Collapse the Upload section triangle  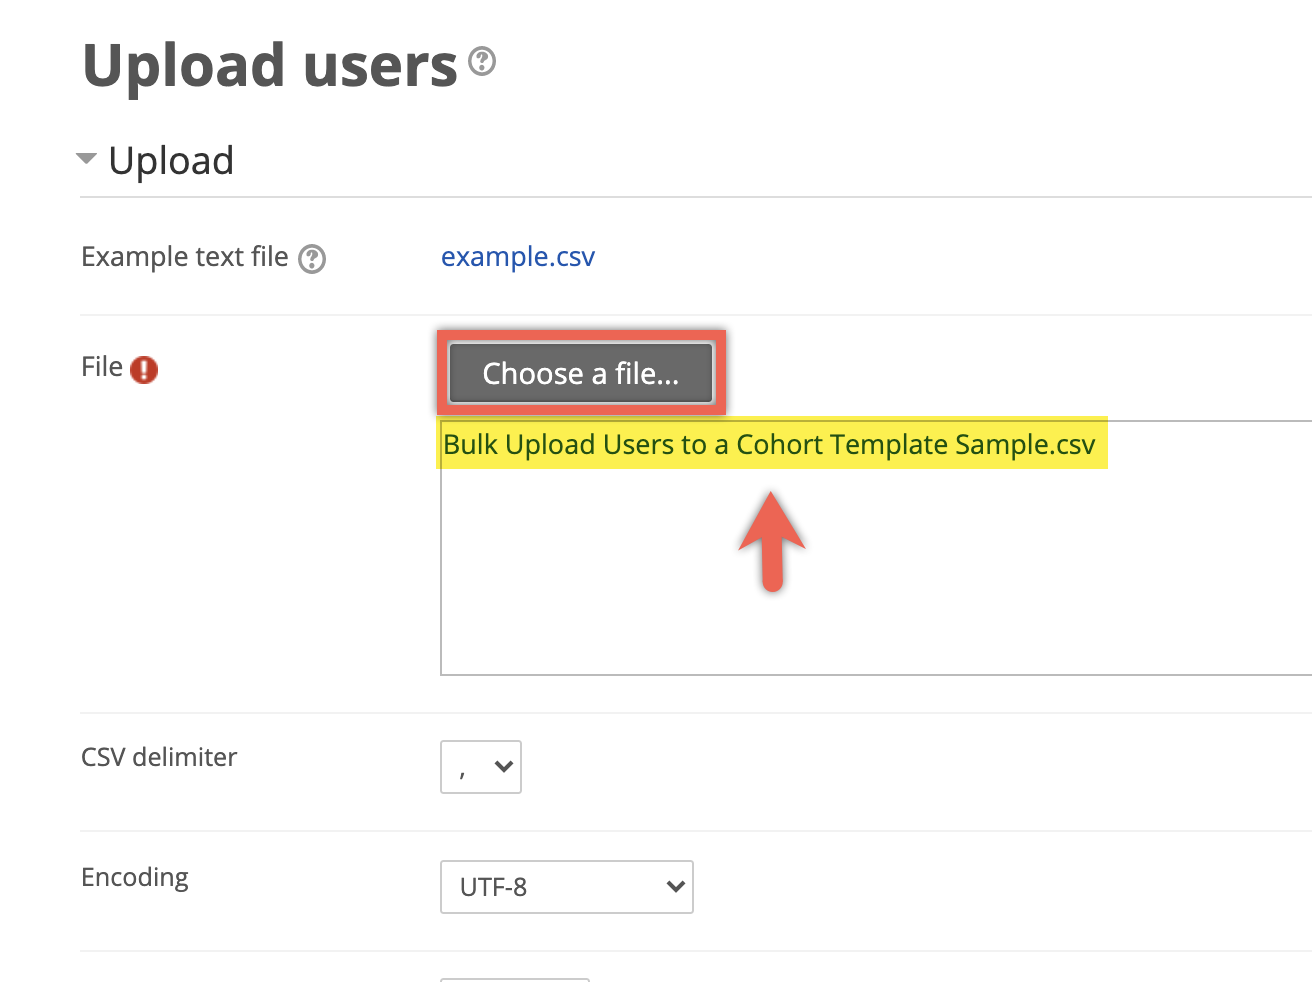click(87, 158)
